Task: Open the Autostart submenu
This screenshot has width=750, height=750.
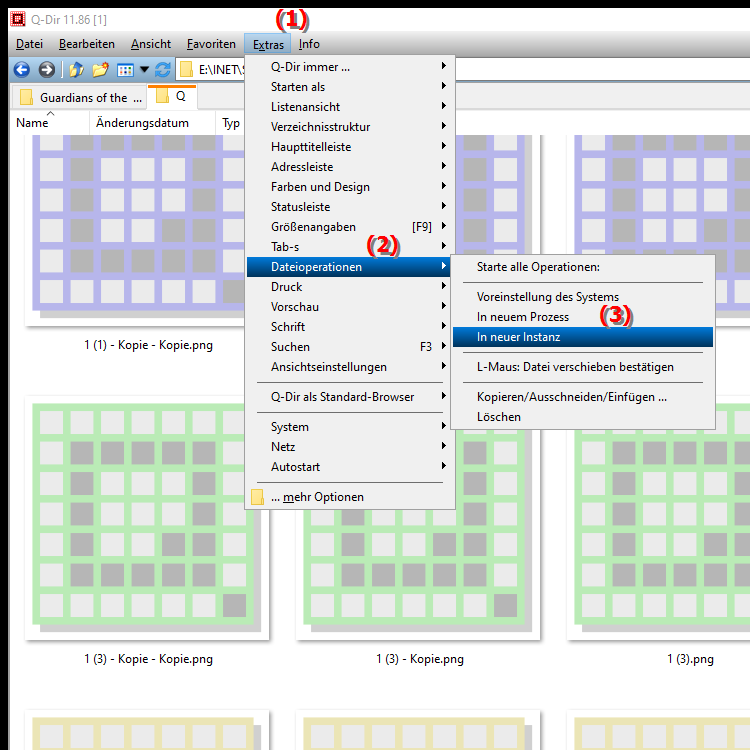Action: pos(350,467)
